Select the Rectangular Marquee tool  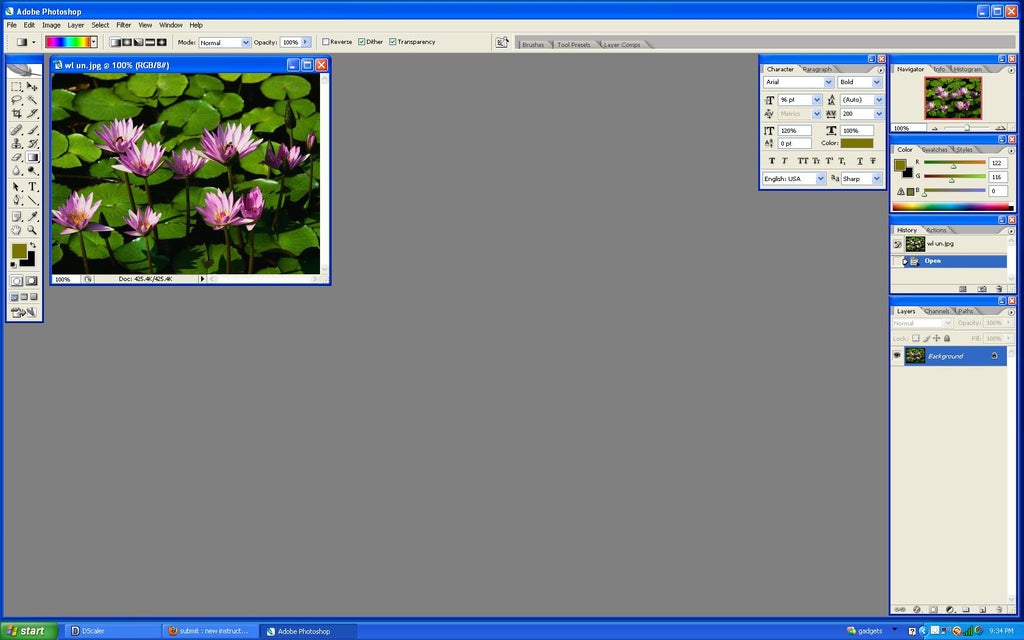click(x=16, y=86)
